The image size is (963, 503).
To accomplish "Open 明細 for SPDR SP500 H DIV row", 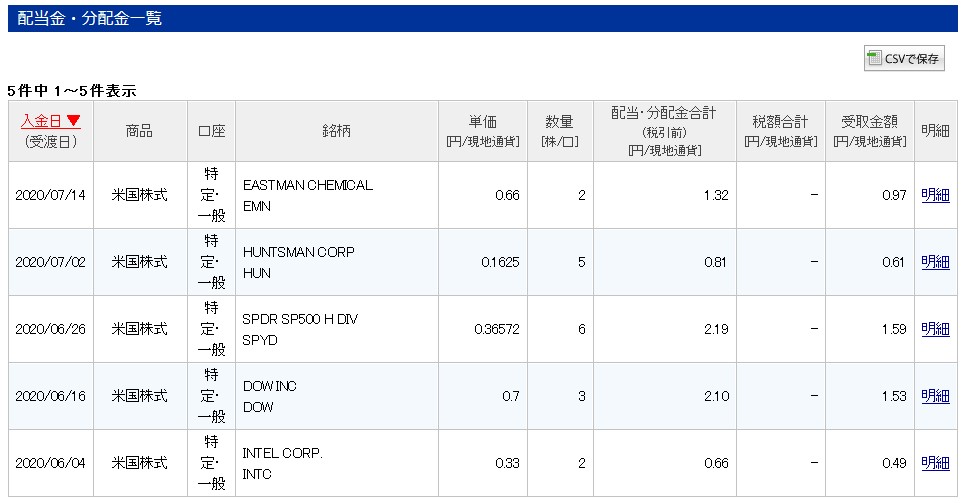I will (935, 329).
